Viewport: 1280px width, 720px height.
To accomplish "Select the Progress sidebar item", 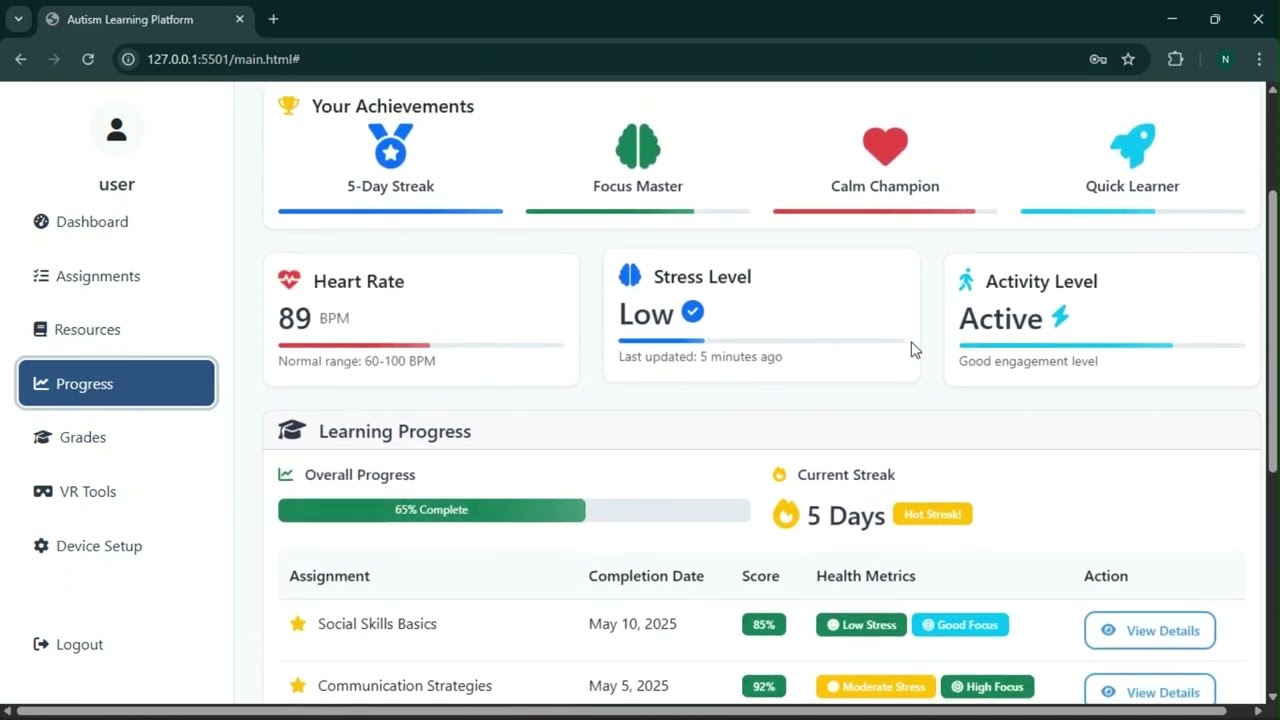I will pyautogui.click(x=117, y=384).
